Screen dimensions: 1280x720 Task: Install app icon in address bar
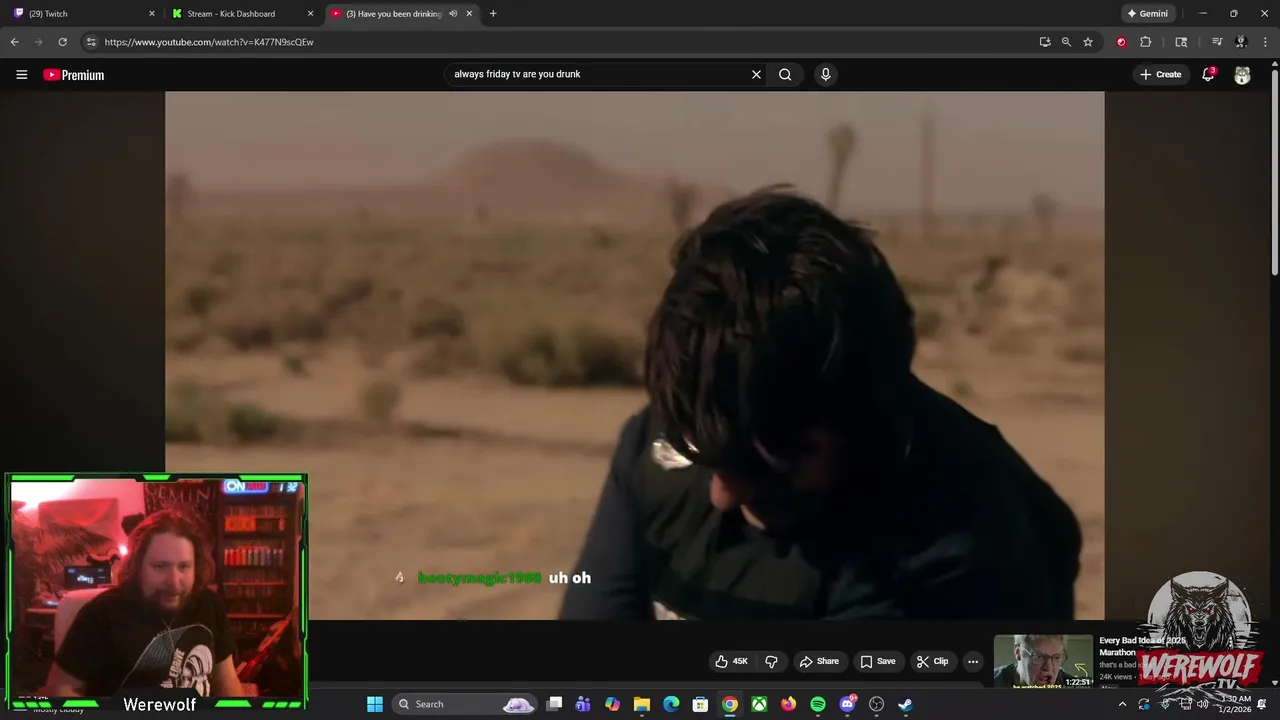pos(1045,42)
